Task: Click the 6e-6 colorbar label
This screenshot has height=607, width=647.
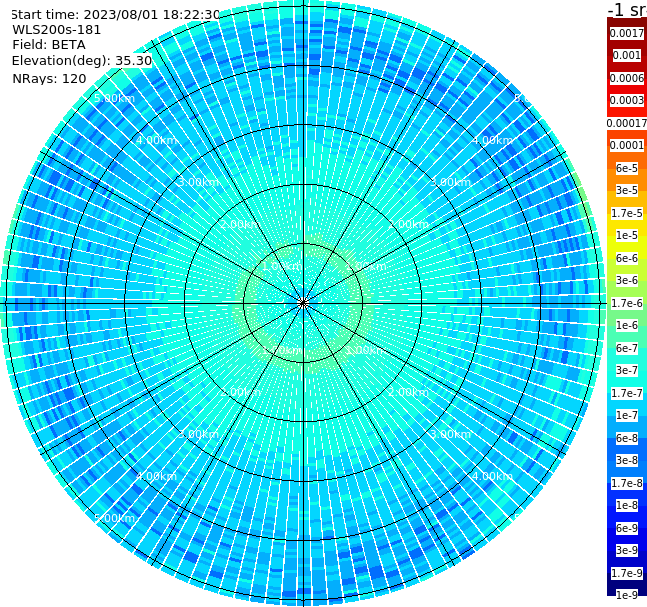Action: tap(627, 258)
